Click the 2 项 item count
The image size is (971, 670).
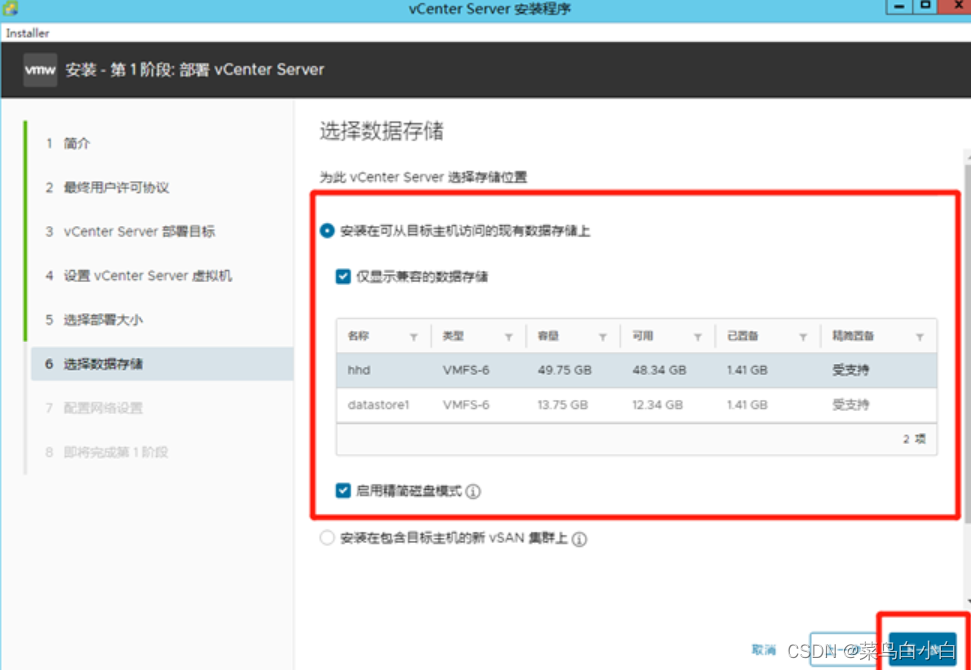pos(914,439)
